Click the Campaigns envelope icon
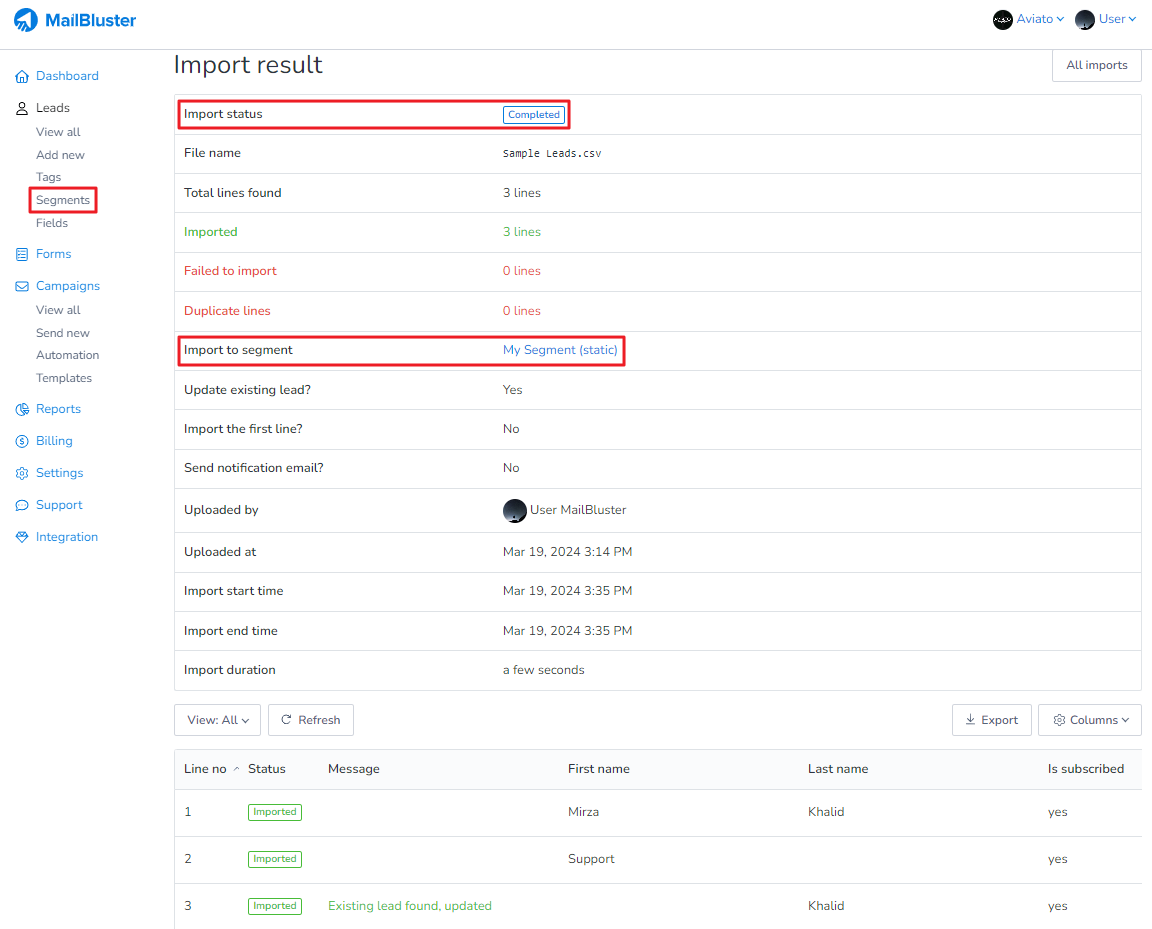This screenshot has height=929, width=1152. tap(22, 286)
